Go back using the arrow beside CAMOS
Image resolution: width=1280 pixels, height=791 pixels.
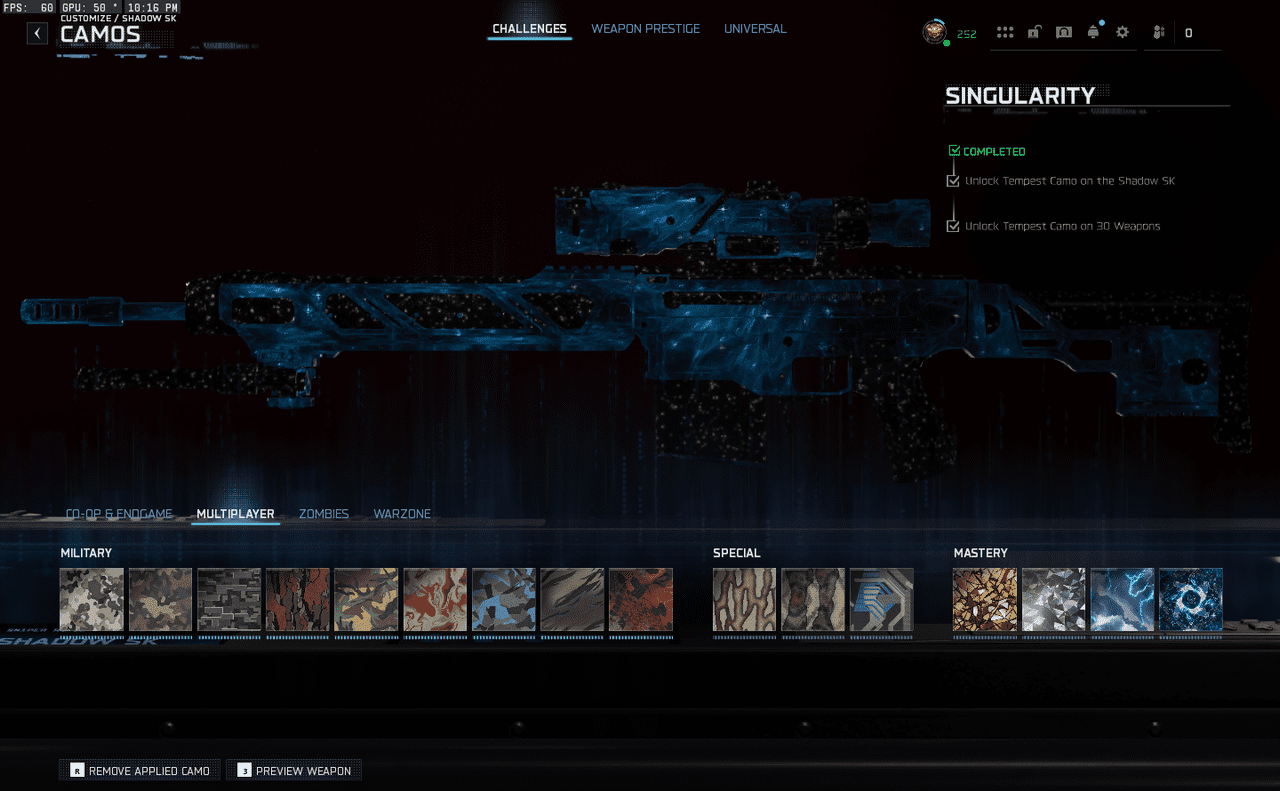37,33
